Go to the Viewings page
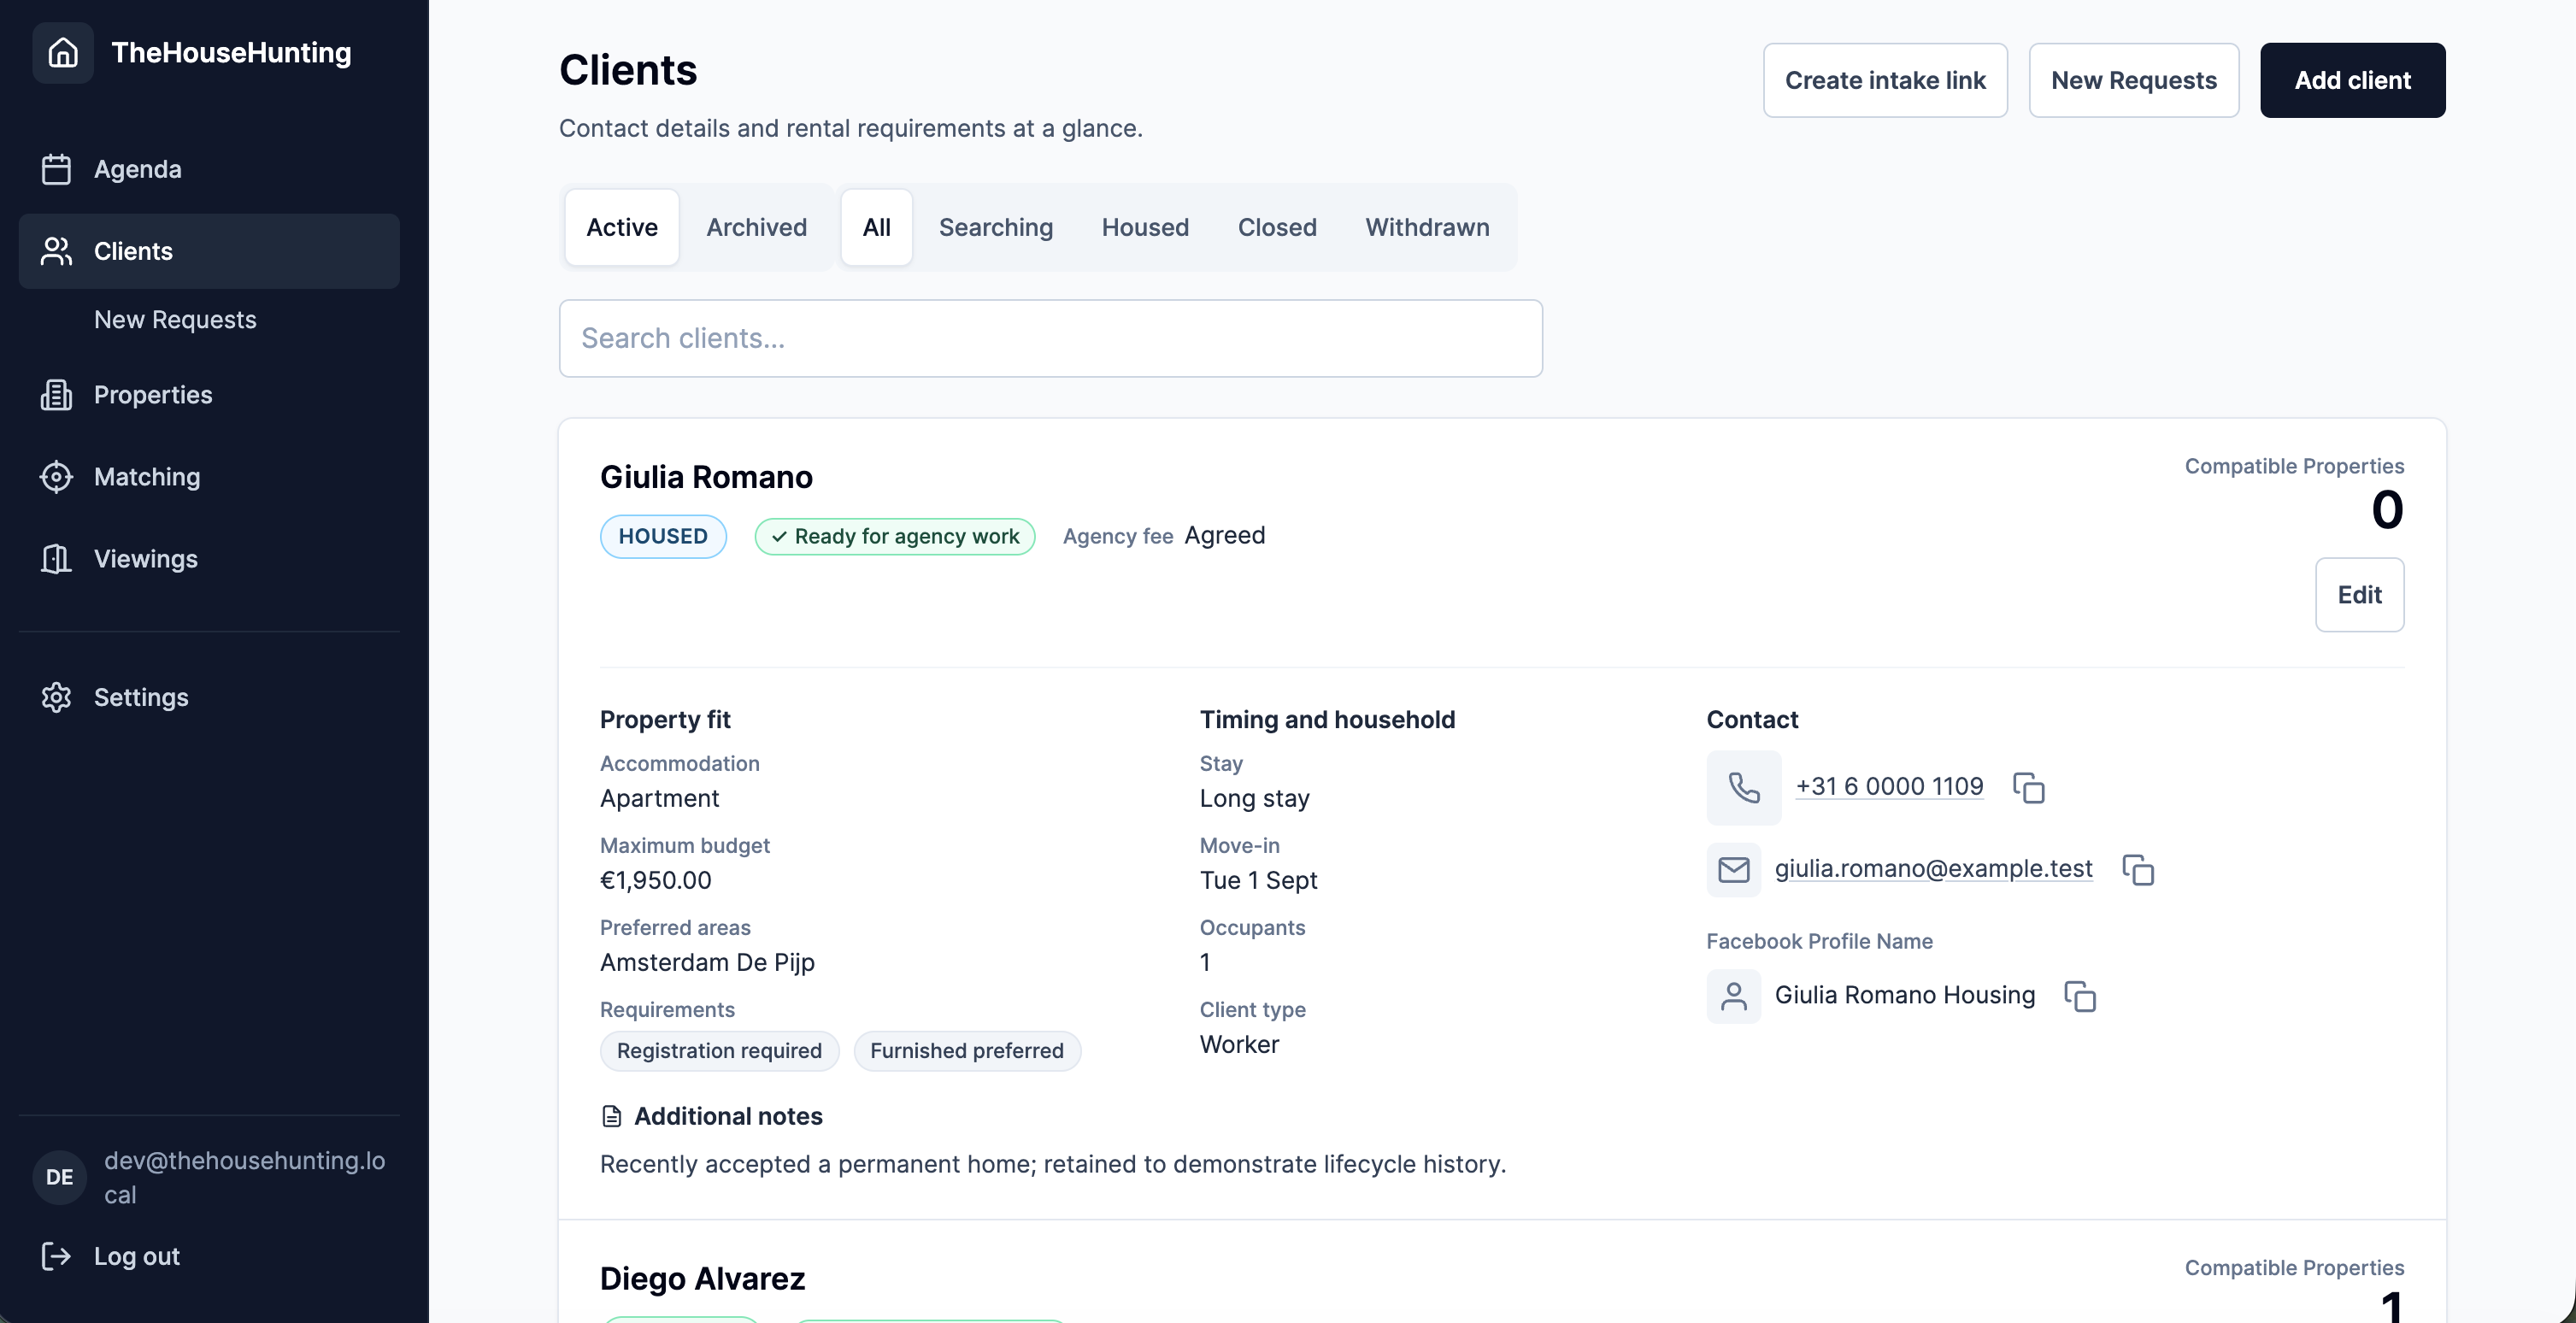 (209, 559)
